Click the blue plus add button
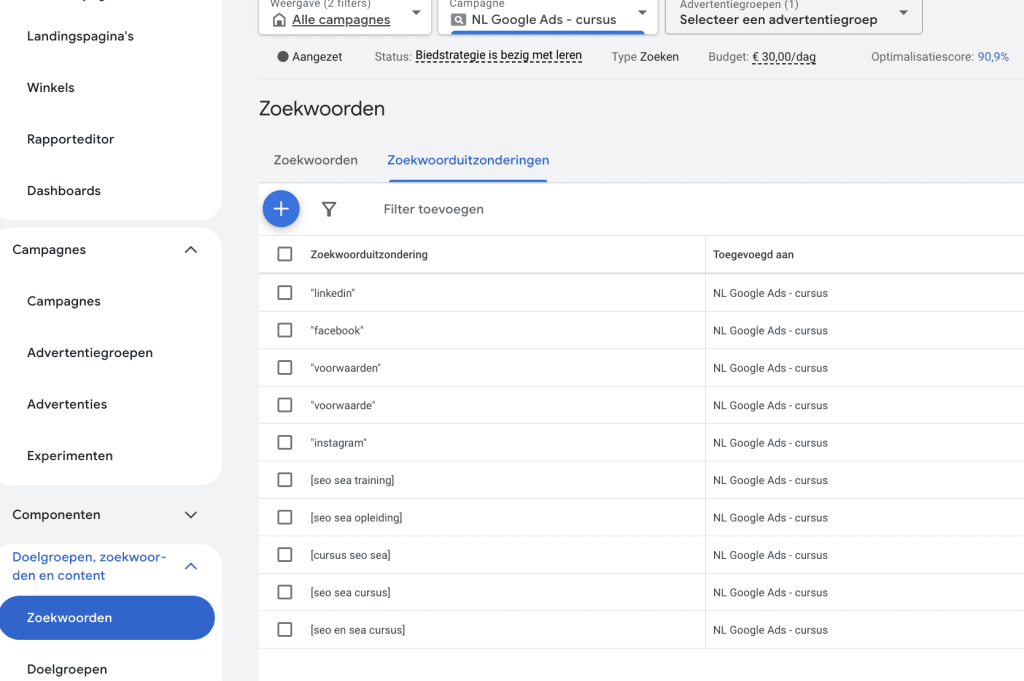The height and width of the screenshot is (681, 1024). [281, 209]
